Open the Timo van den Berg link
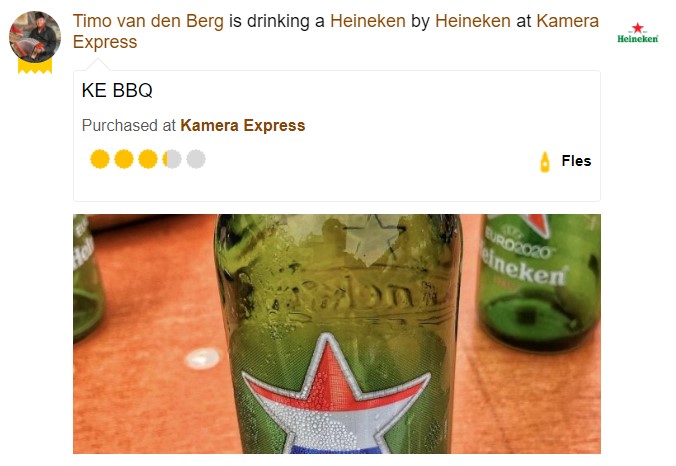 click(x=148, y=21)
